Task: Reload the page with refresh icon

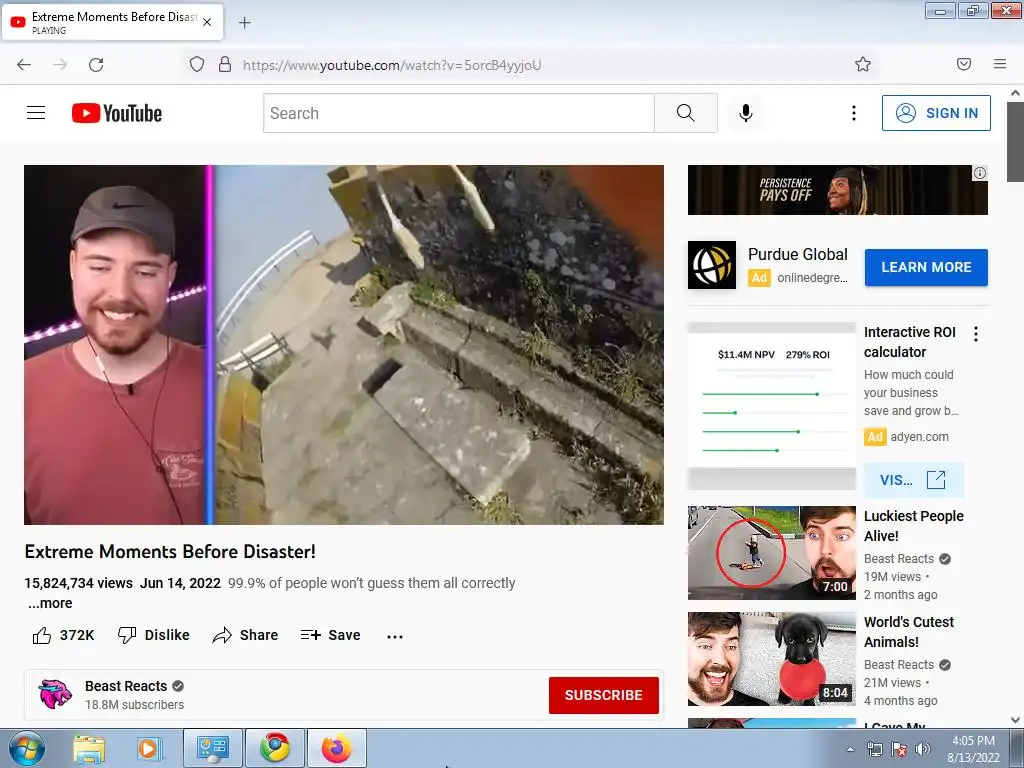Action: pos(96,65)
